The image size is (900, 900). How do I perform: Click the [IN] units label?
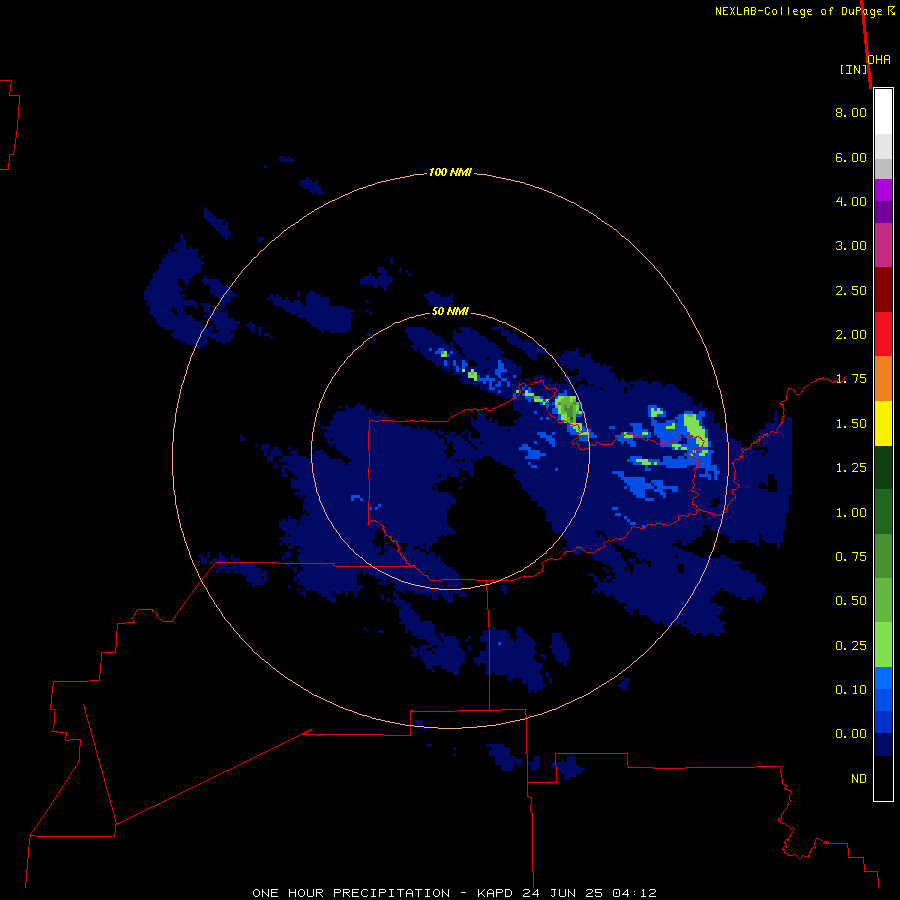click(854, 69)
